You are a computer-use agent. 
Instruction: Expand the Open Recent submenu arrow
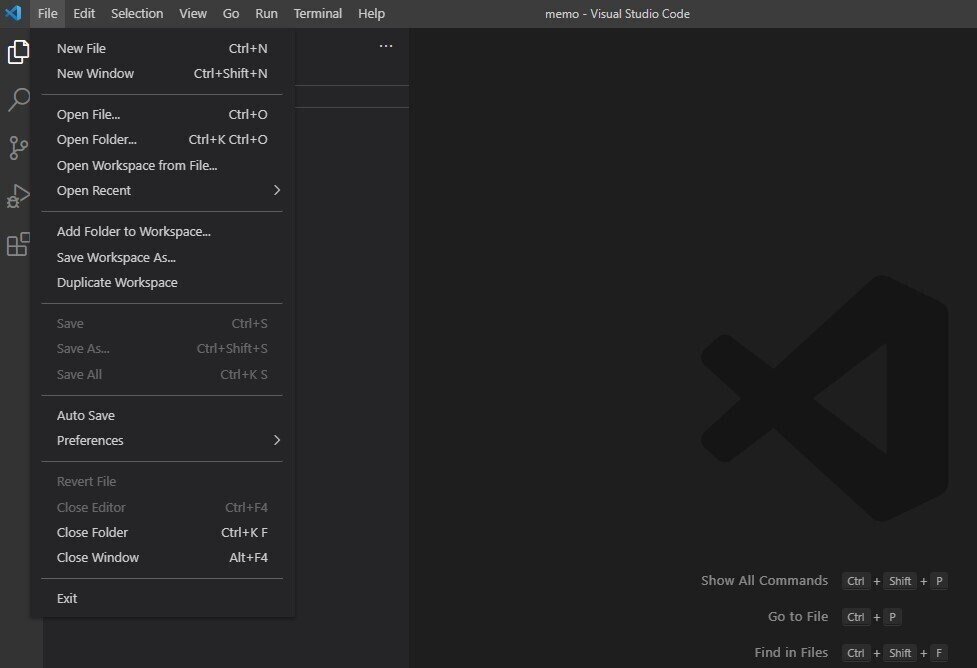click(277, 190)
